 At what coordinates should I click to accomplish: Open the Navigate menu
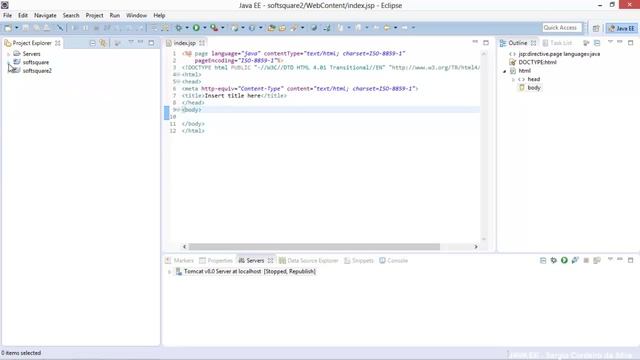point(45,16)
